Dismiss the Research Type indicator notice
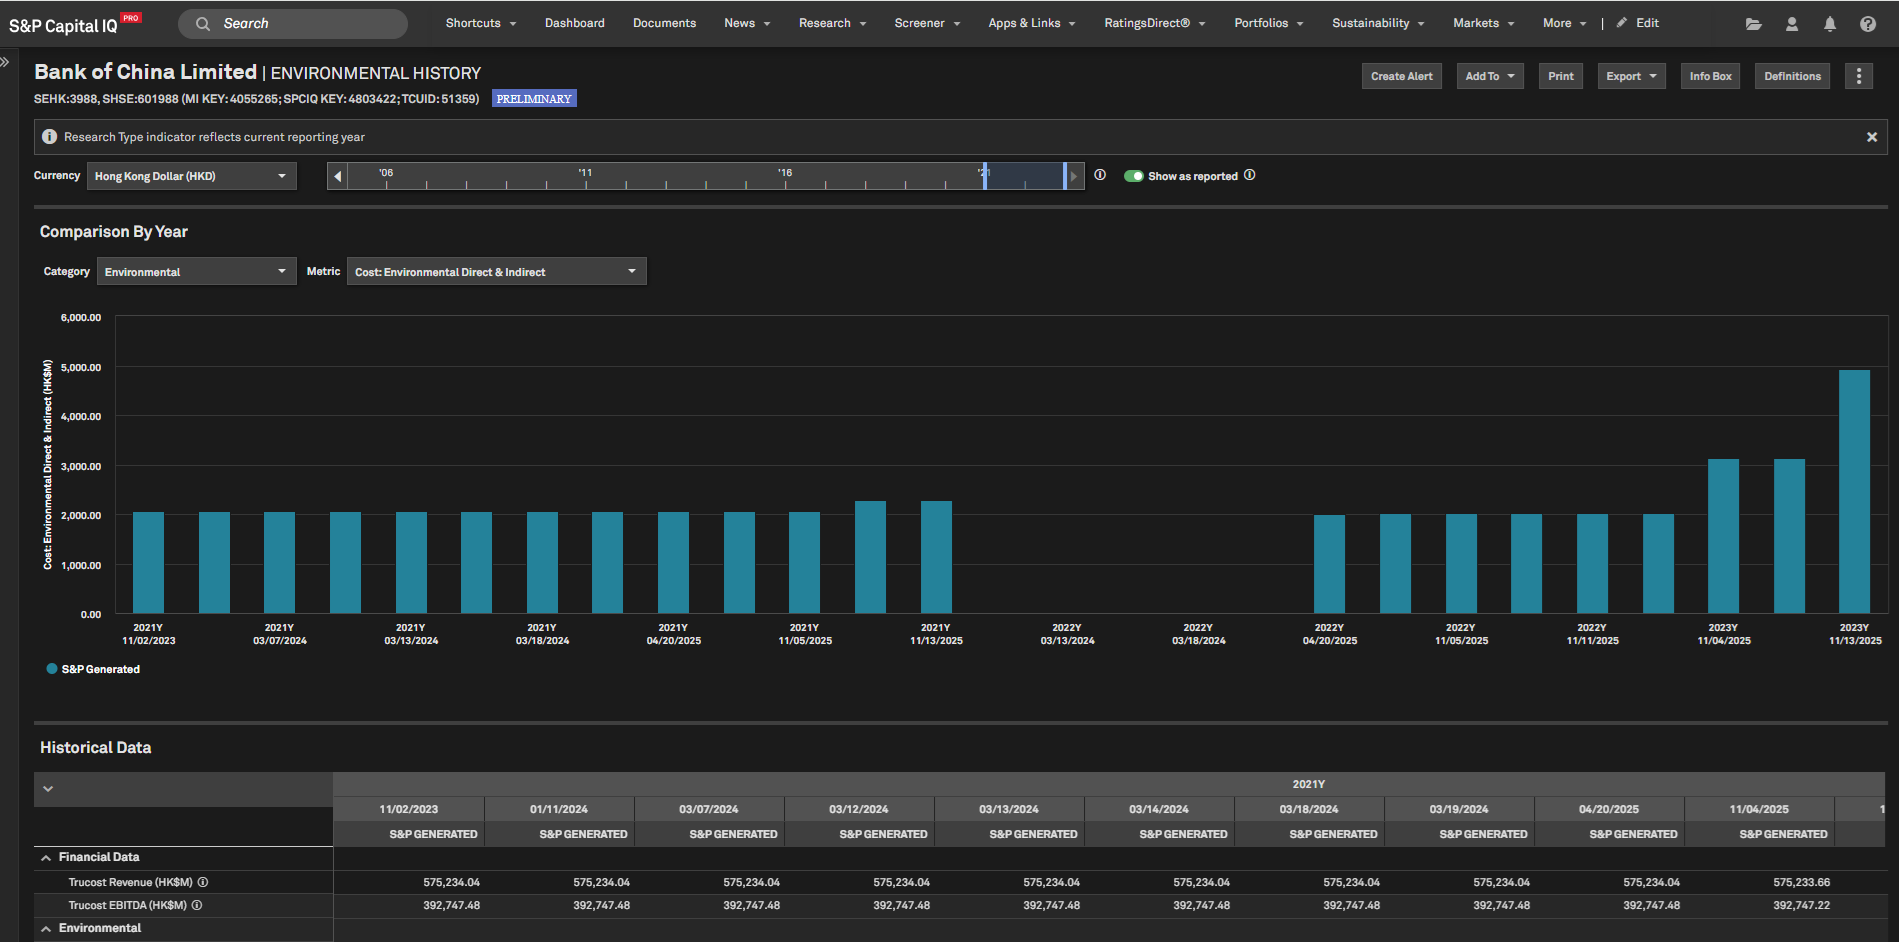Image resolution: width=1899 pixels, height=942 pixels. click(1871, 137)
